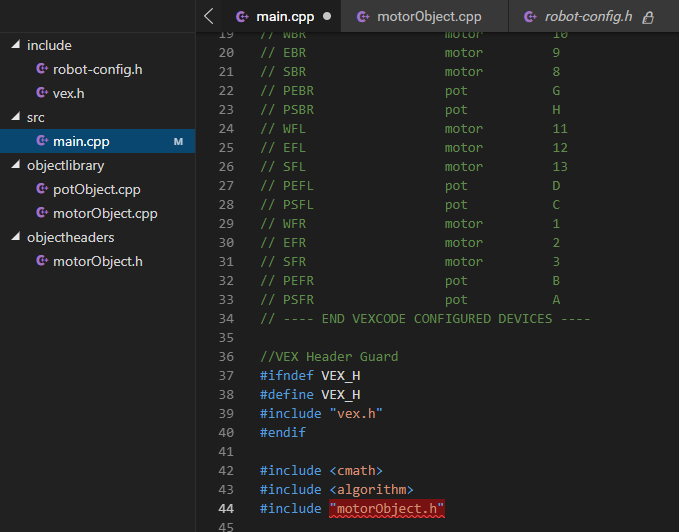Click C++ icon on robot-config.h tab
Viewport: 679px width, 532px height.
[530, 16]
